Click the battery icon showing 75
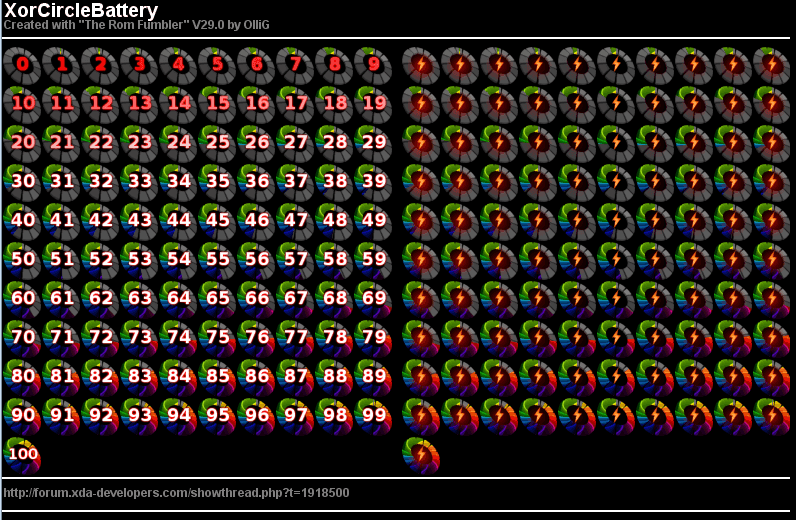The height and width of the screenshot is (520, 796). click(217, 339)
